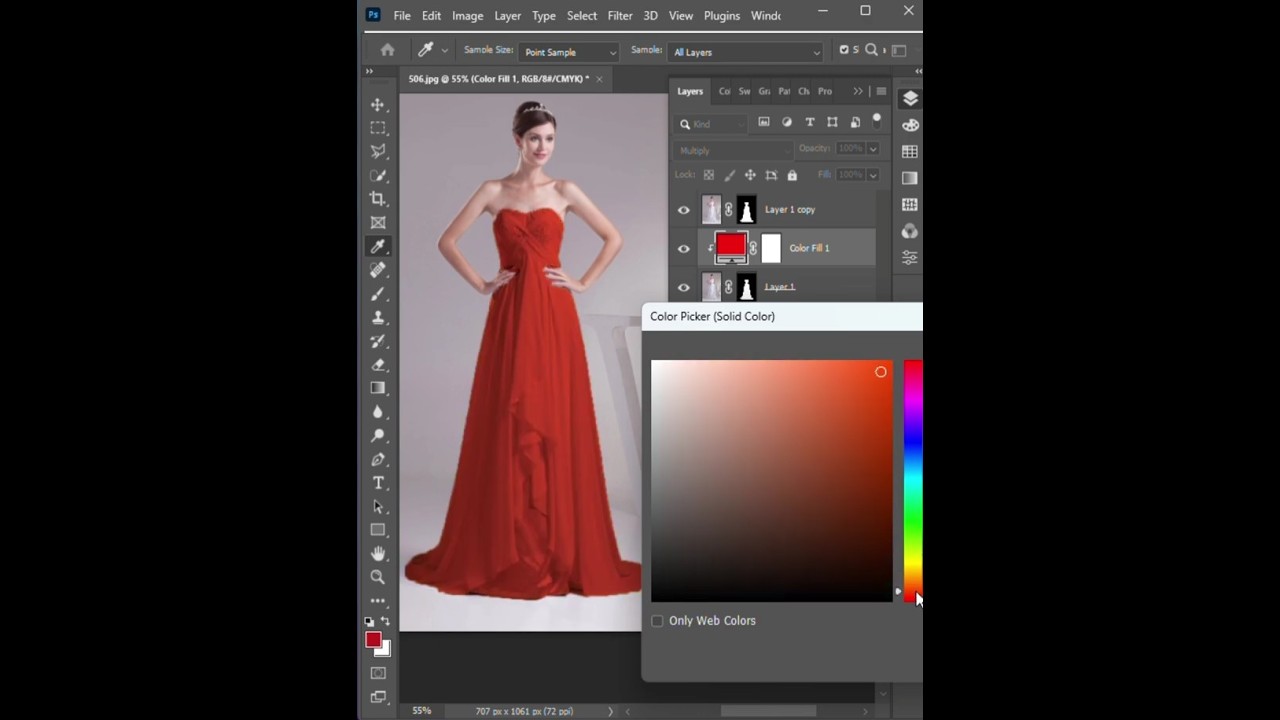Click the status bar arrow next to document size
This screenshot has height=720, width=1280.
[x=610, y=711]
